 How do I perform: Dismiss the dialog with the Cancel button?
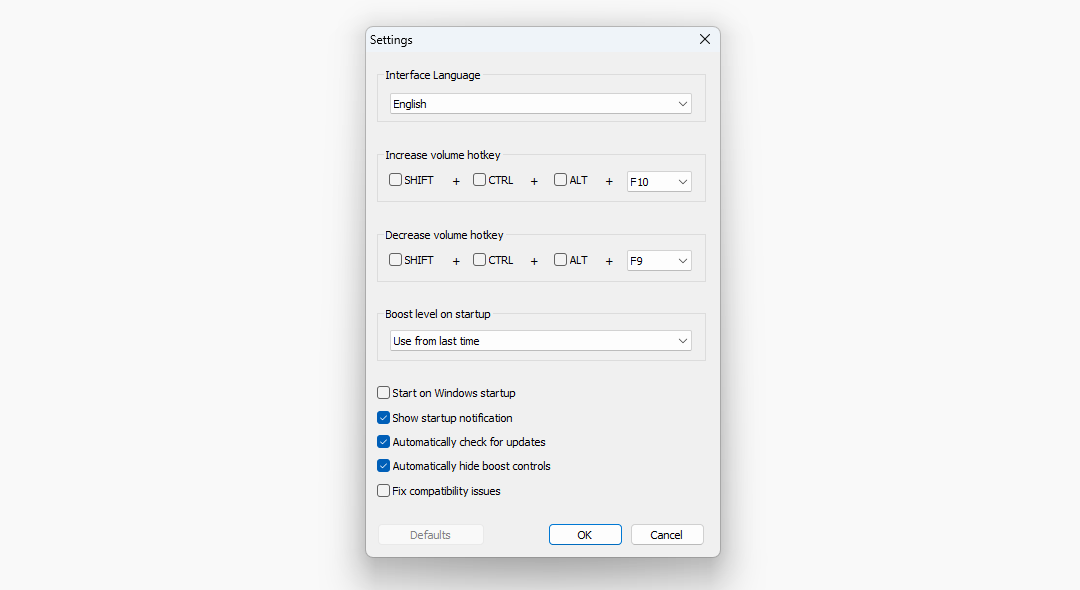pos(666,534)
